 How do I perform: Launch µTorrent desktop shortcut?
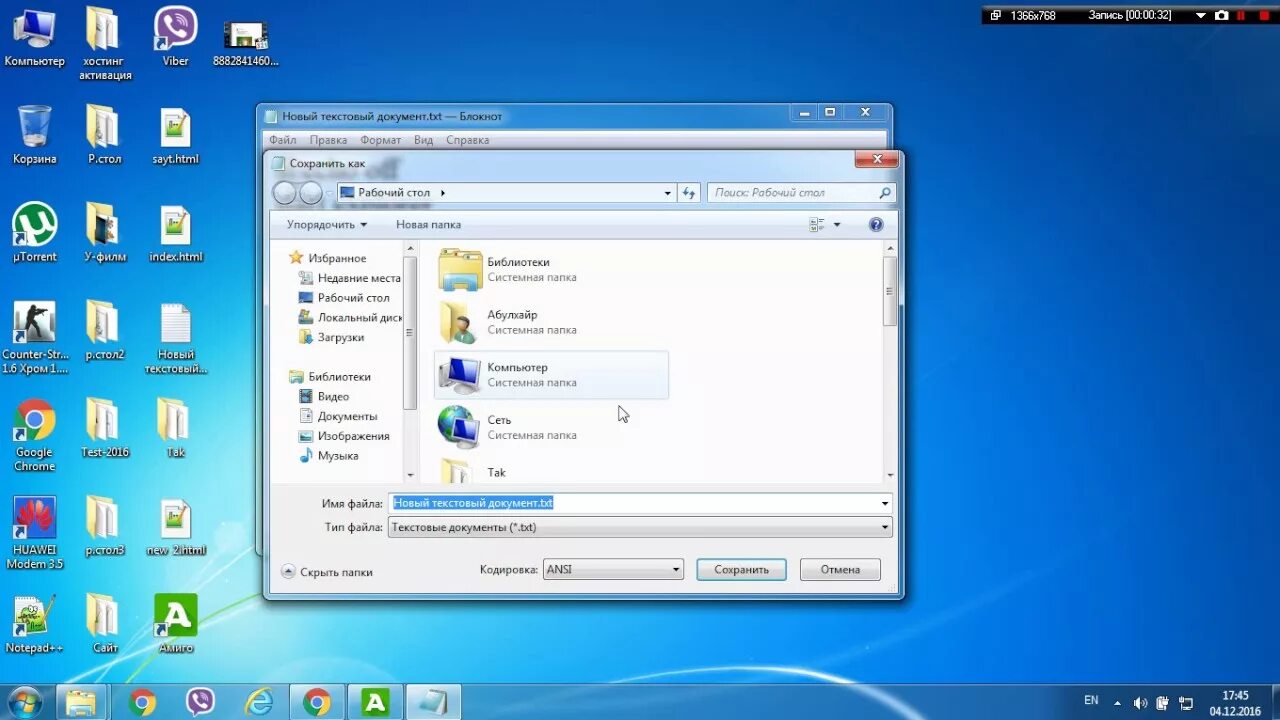(34, 233)
